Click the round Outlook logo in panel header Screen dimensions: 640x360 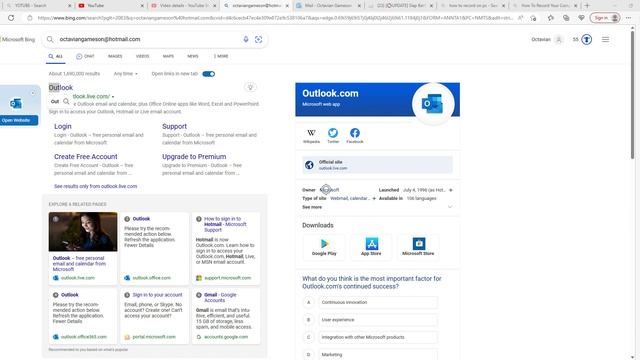(433, 104)
